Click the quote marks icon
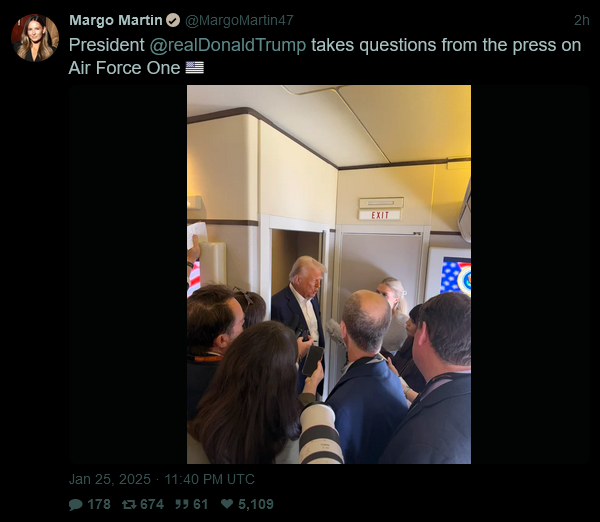Viewport: 600px width, 522px height. (181, 504)
